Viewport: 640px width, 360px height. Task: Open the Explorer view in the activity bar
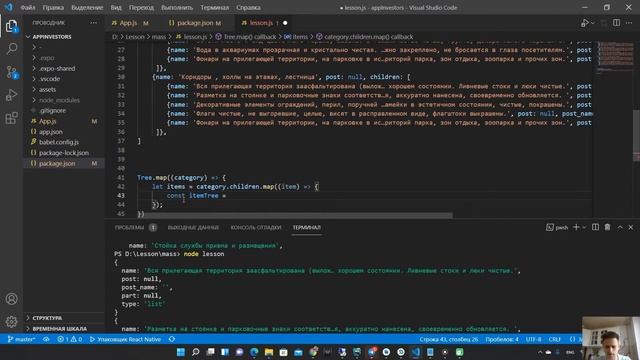coord(11,27)
